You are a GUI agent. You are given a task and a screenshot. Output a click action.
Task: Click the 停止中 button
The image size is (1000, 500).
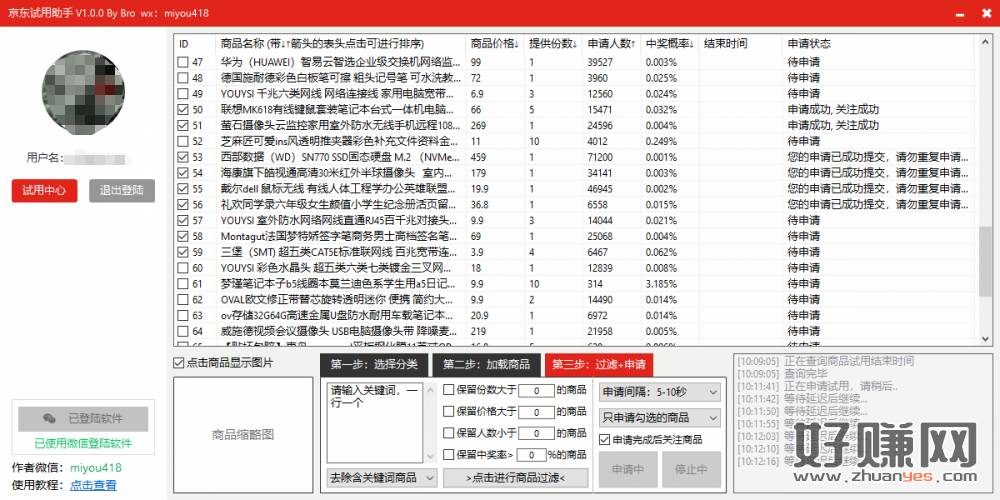click(691, 469)
